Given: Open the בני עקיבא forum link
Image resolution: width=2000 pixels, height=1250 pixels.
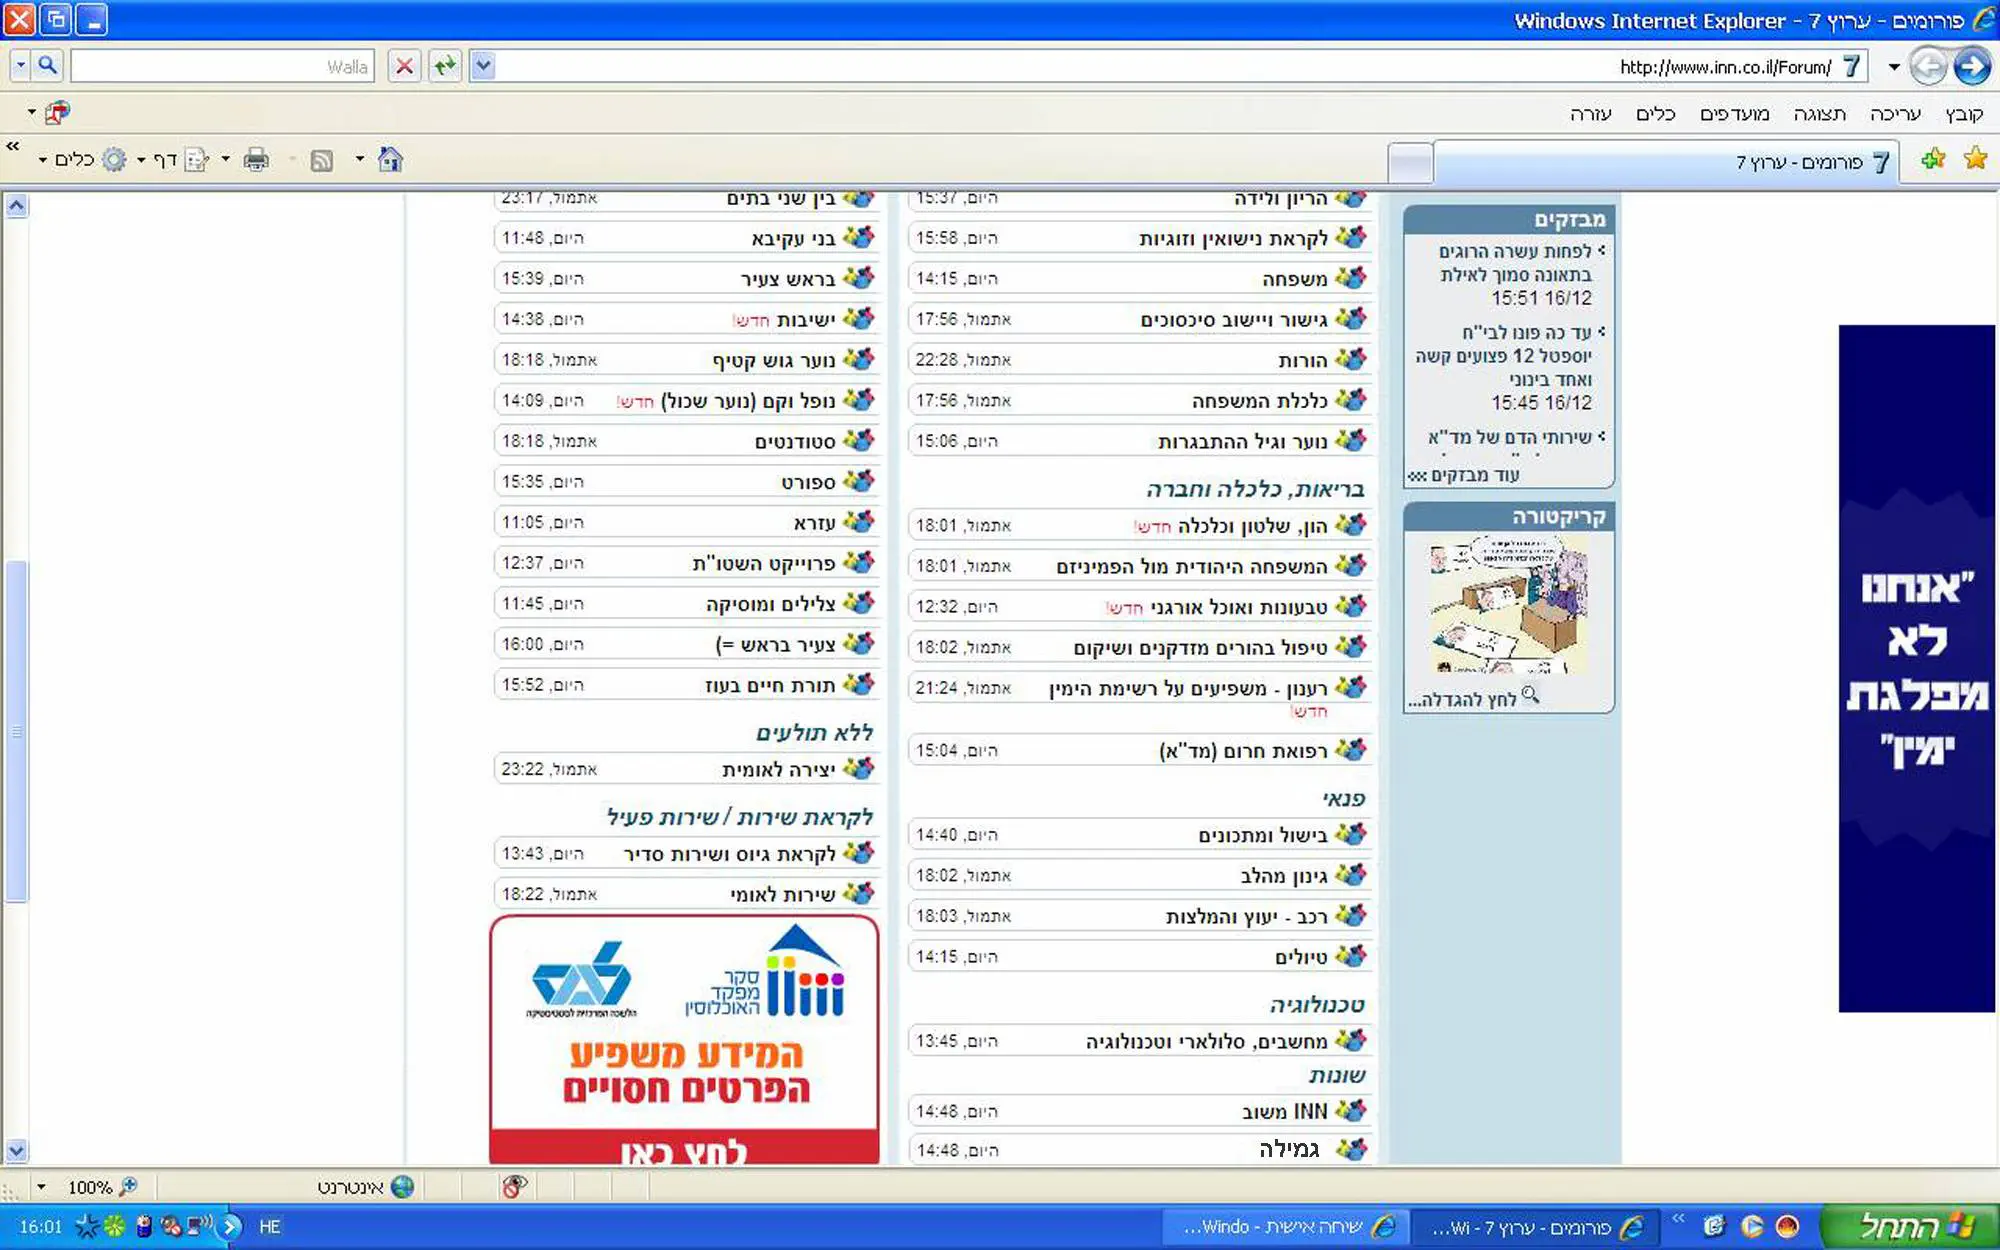Looking at the screenshot, I should [792, 239].
